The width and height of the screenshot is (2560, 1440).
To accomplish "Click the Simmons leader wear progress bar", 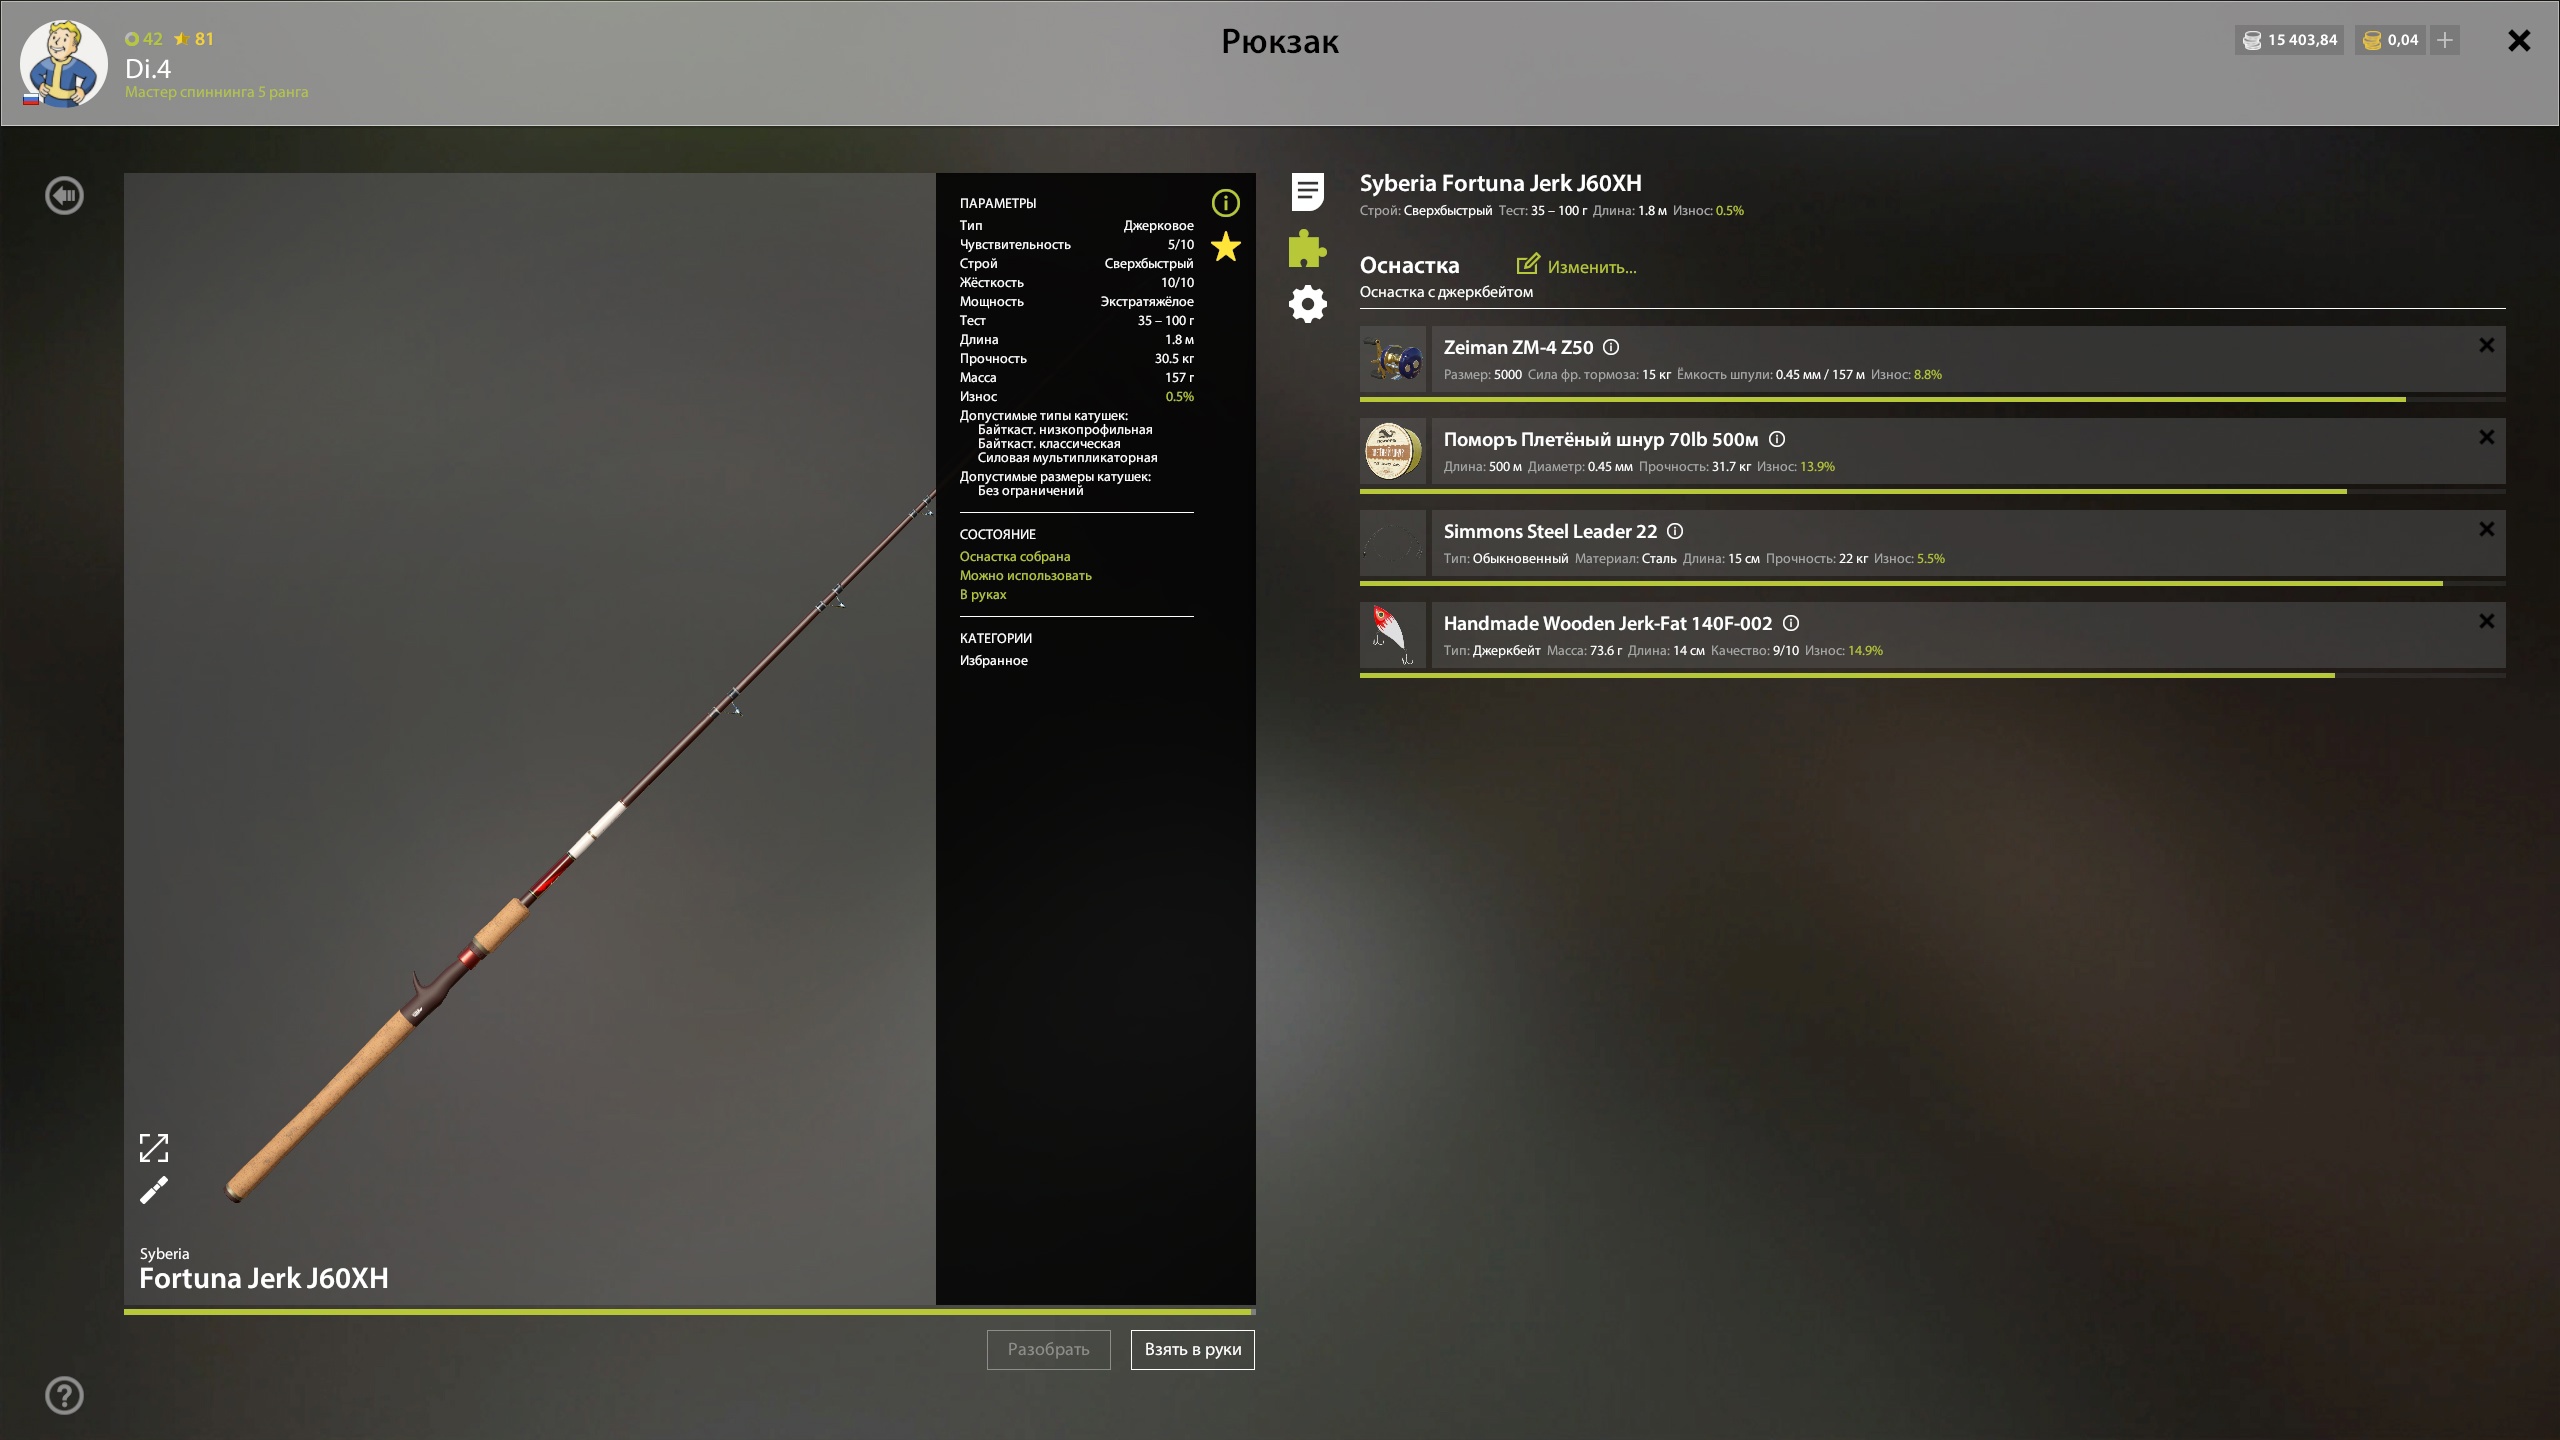I will click(1932, 583).
